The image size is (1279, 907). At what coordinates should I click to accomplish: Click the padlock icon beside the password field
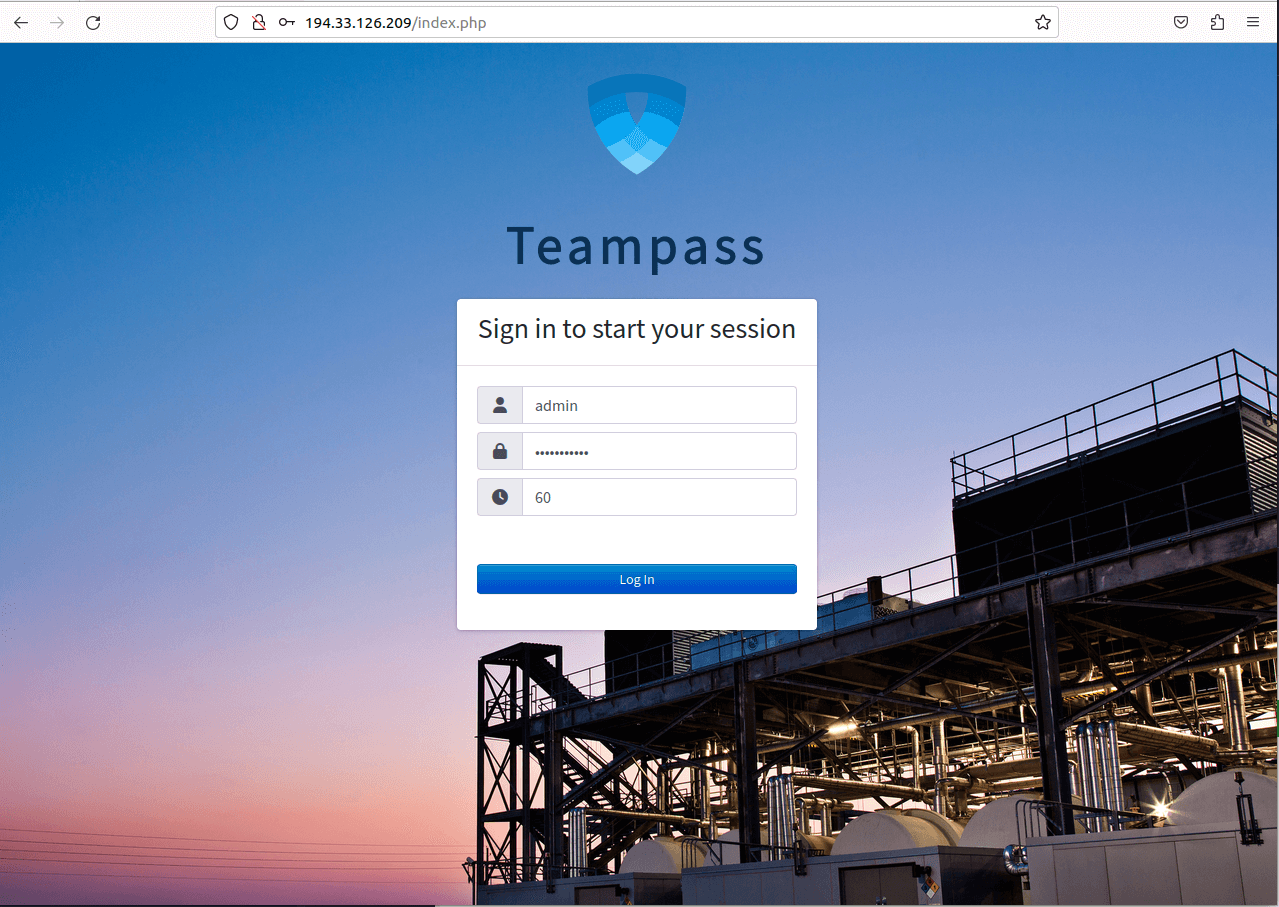click(500, 451)
